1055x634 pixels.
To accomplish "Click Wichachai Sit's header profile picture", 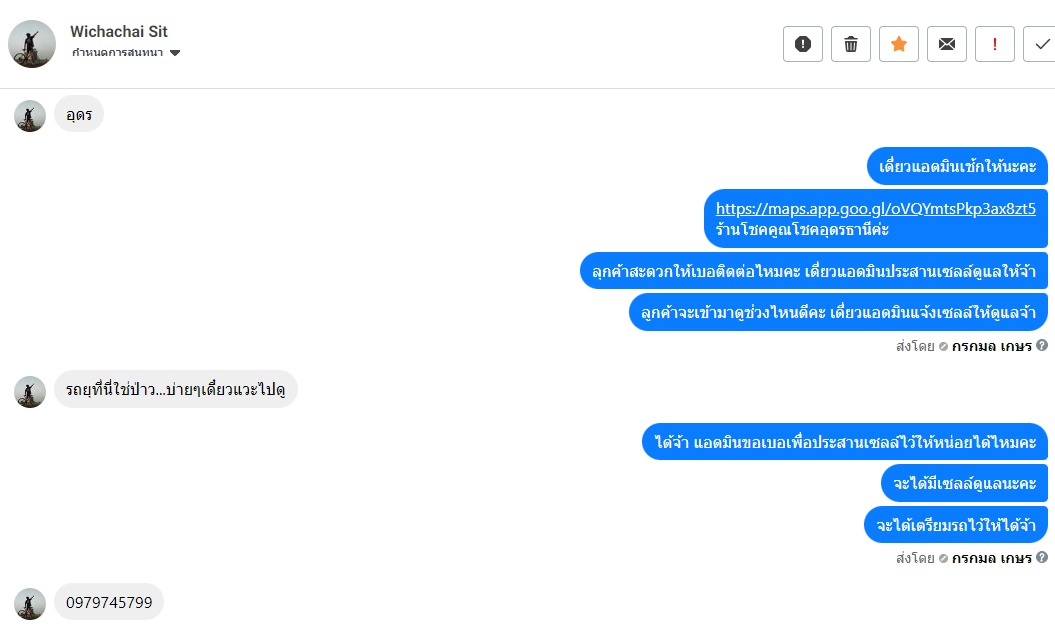I will (32, 44).
